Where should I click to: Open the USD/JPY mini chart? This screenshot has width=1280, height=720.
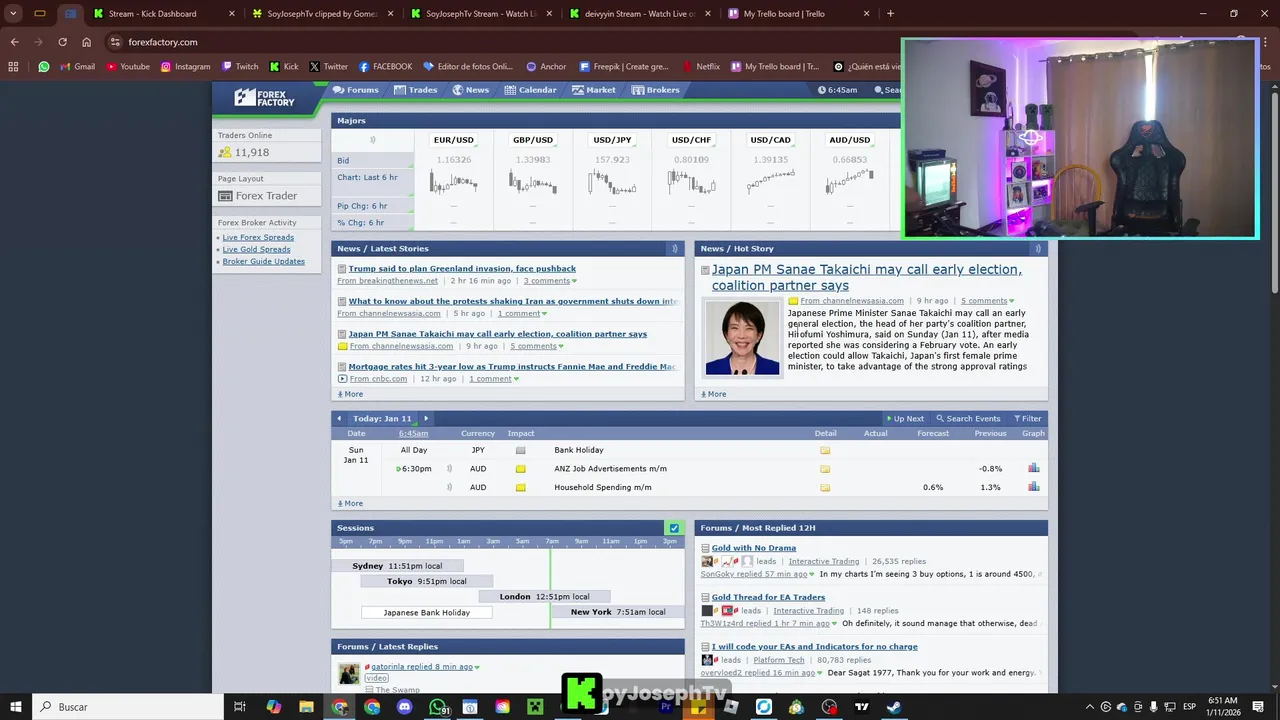612,182
